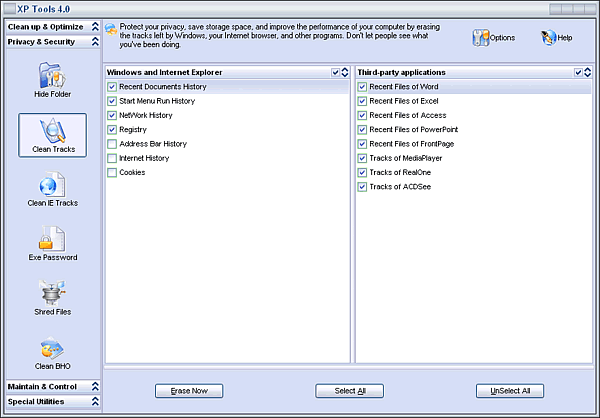Click the privacy description eraser icon
The image size is (600, 418).
tap(111, 29)
